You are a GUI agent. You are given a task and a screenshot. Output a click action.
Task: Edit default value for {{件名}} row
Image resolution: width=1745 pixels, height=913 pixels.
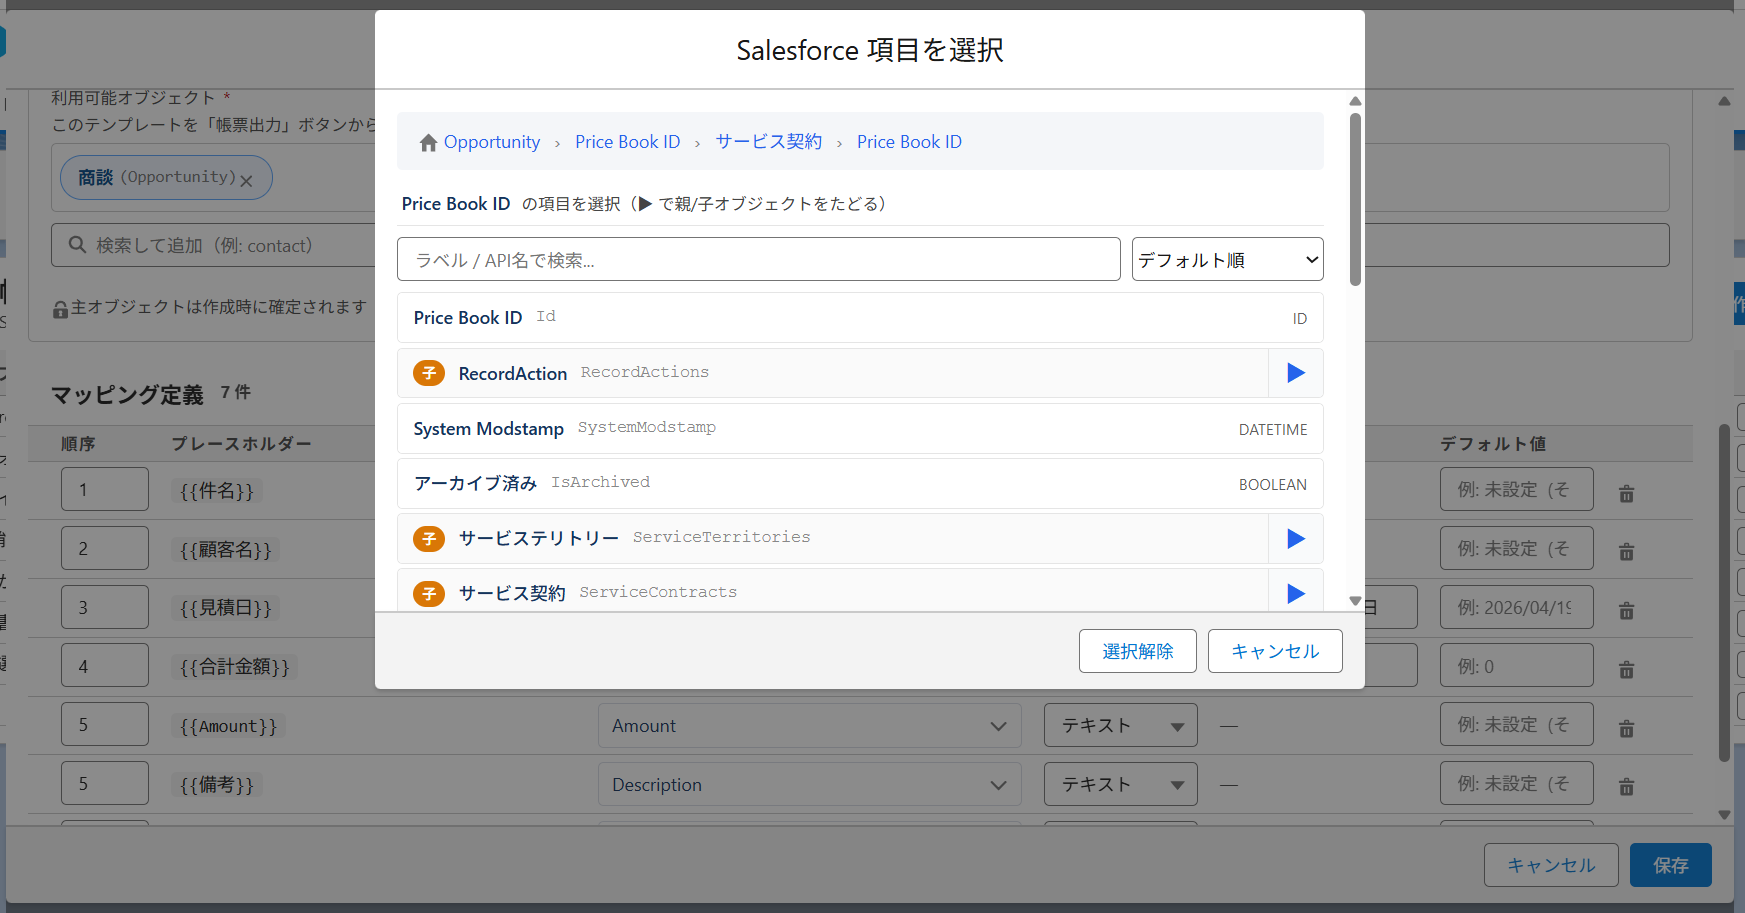(x=1517, y=490)
